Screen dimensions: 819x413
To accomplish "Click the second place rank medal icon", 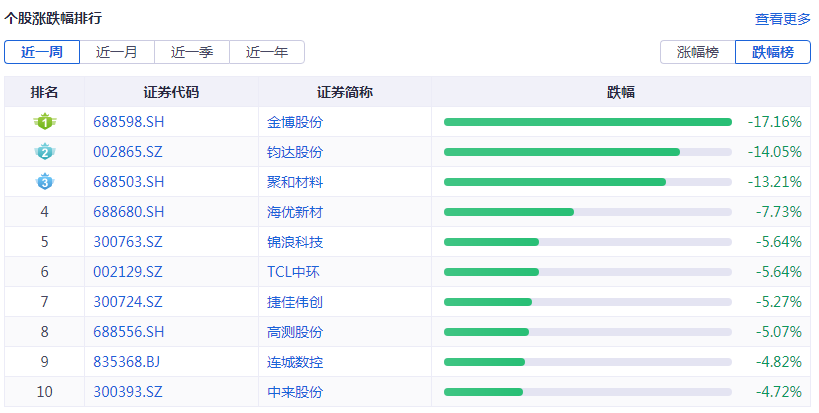I will coord(44,152).
